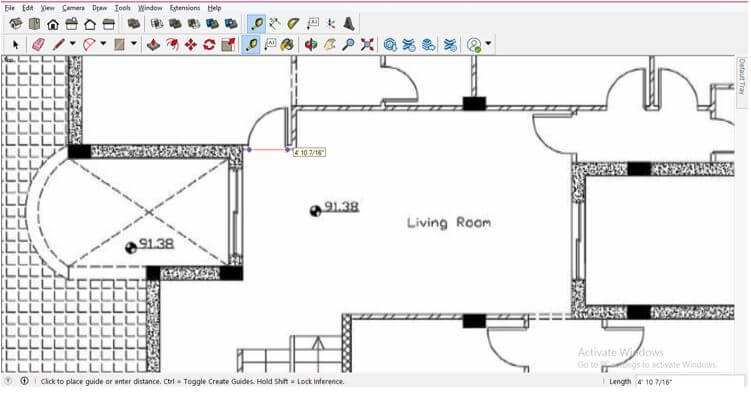Select the Rotate tool
Screen dimensions: 751x395
[x=209, y=45]
